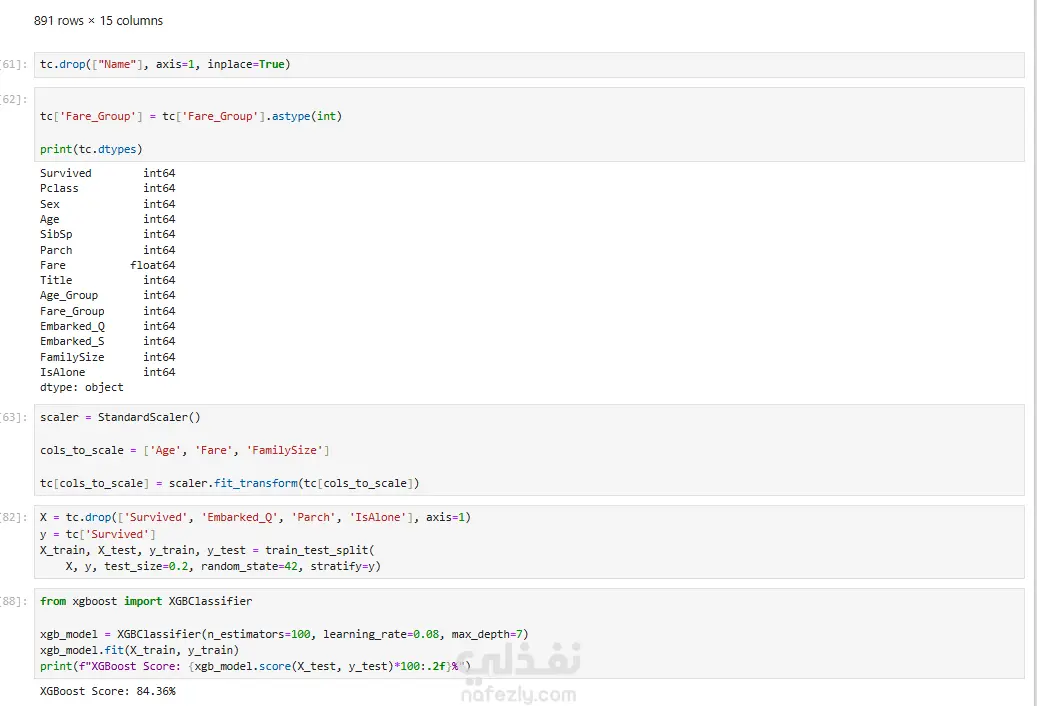Click the X = tc.drop code line
Viewport: 1037px width, 706px height.
tap(255, 518)
